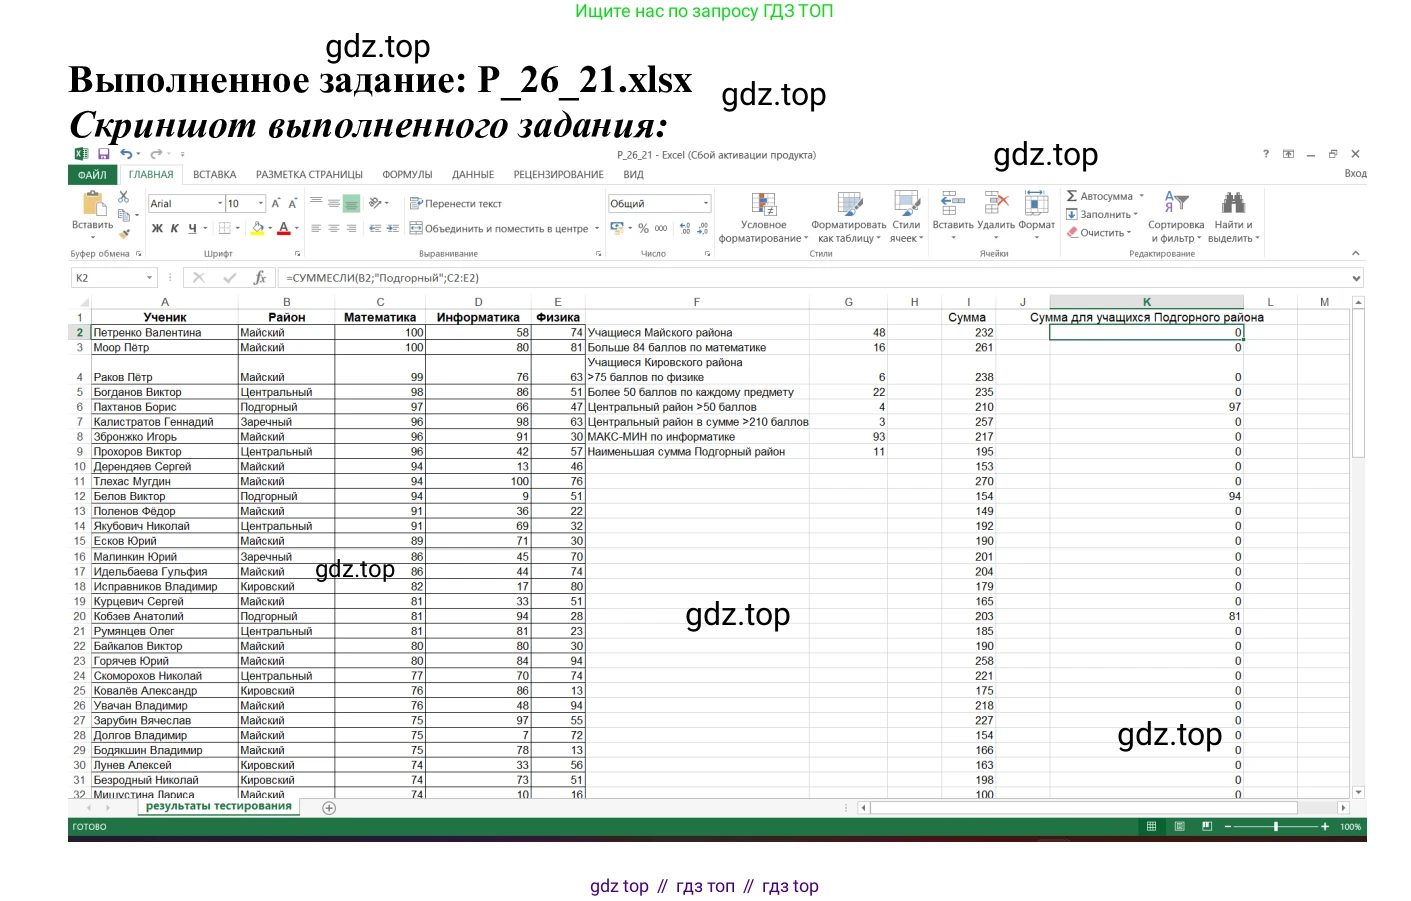Expand Условное форматирование menu

(x=765, y=218)
